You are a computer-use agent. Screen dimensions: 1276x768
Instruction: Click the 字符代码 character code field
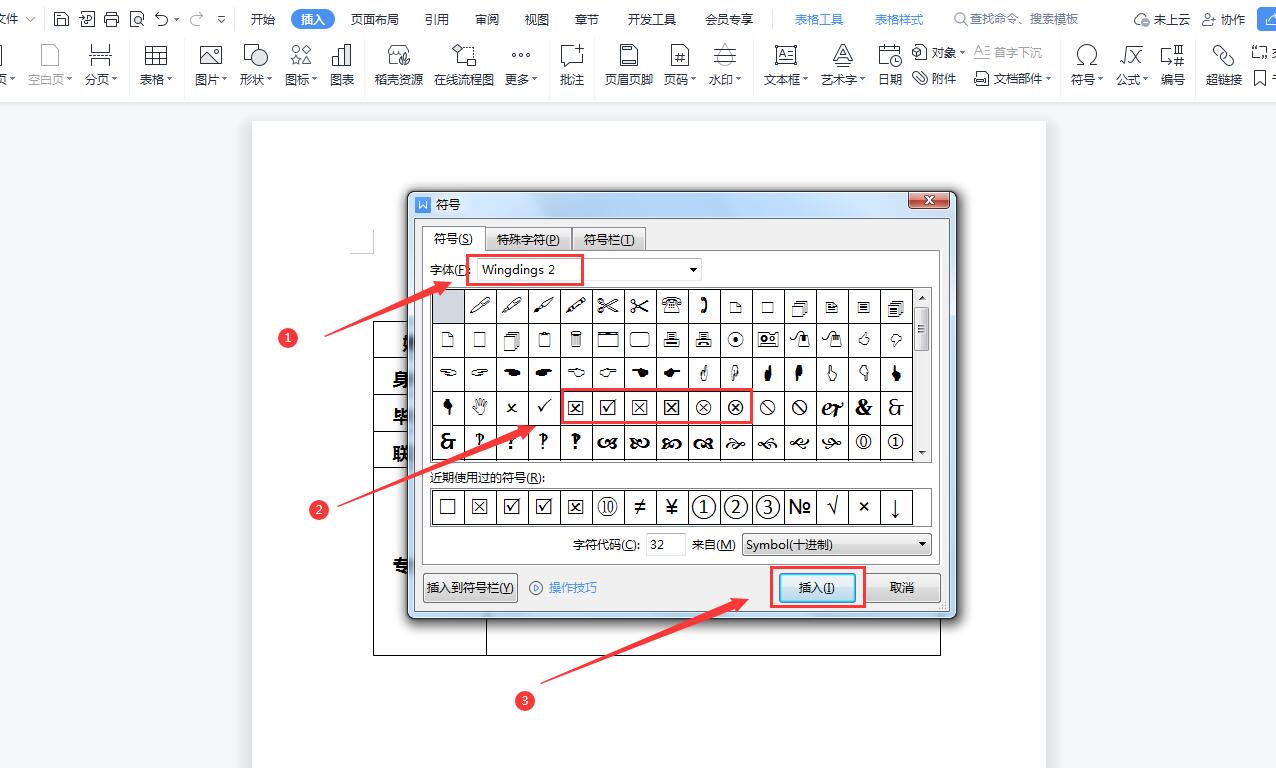[x=665, y=545]
